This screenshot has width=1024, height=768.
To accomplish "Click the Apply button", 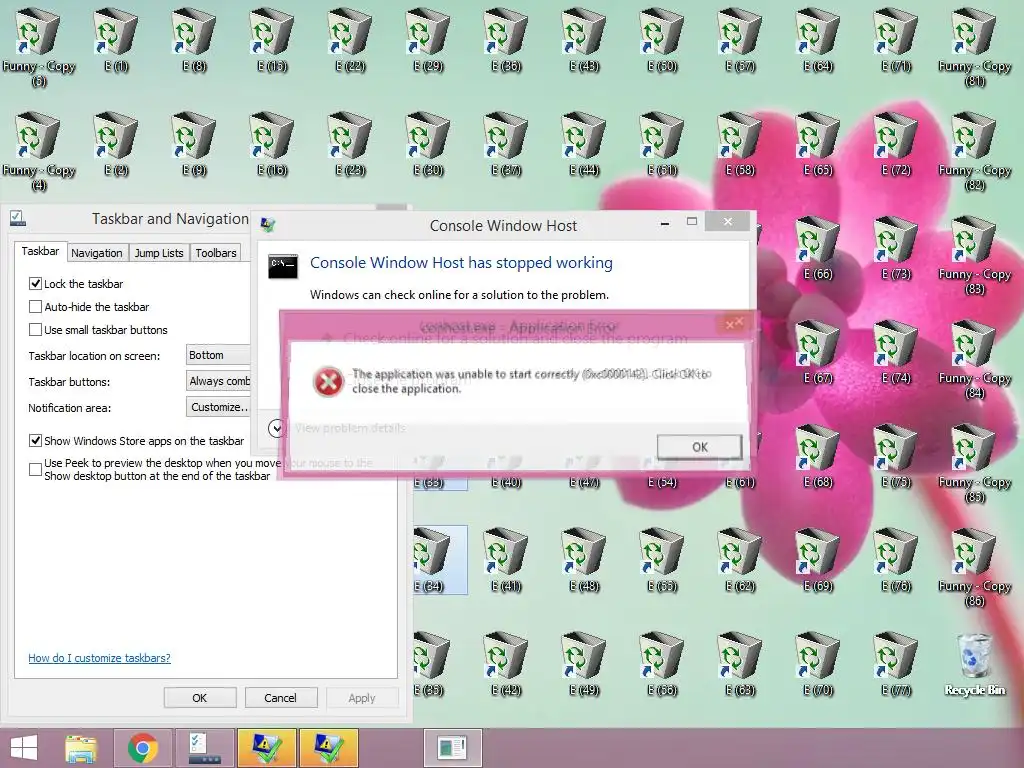I will (362, 697).
